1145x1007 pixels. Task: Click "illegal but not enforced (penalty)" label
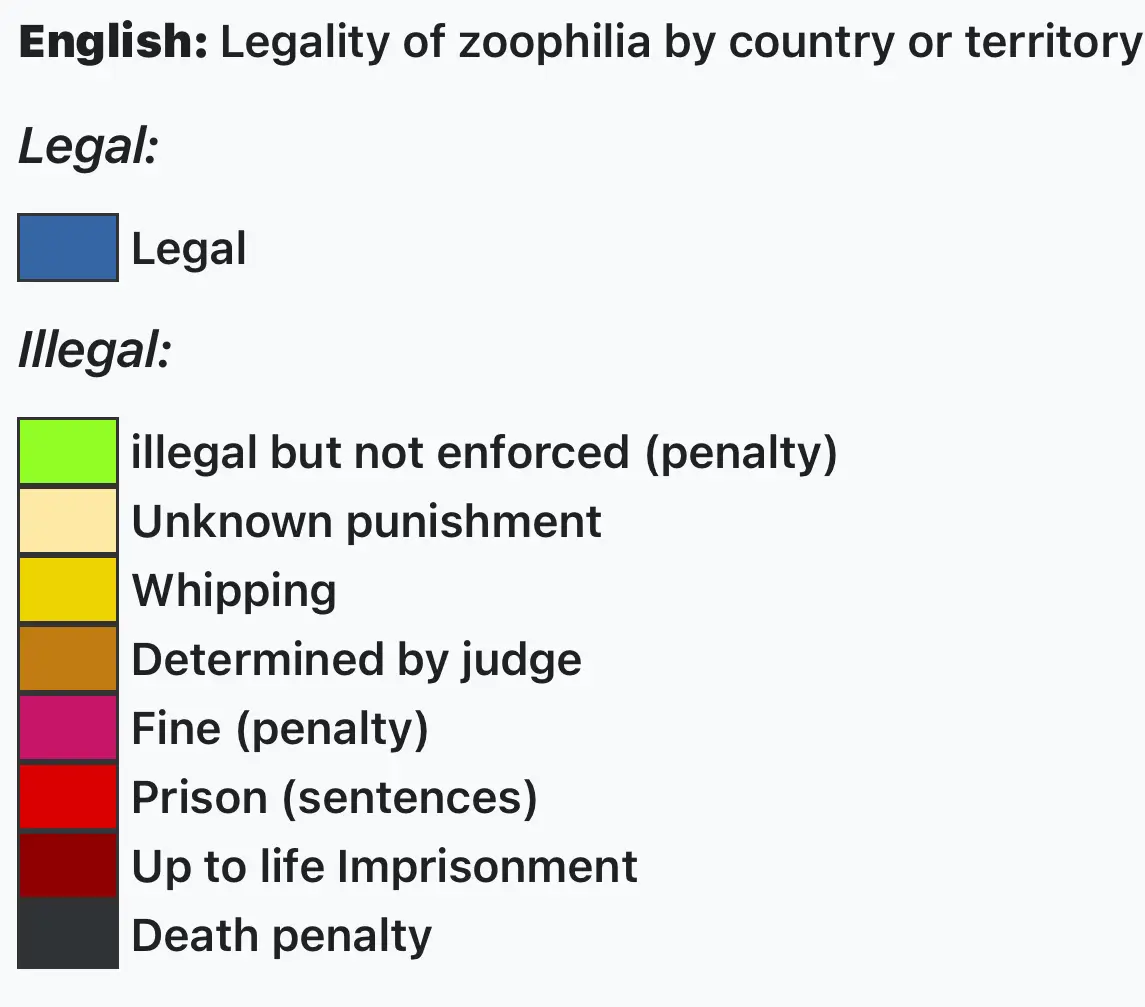[484, 453]
